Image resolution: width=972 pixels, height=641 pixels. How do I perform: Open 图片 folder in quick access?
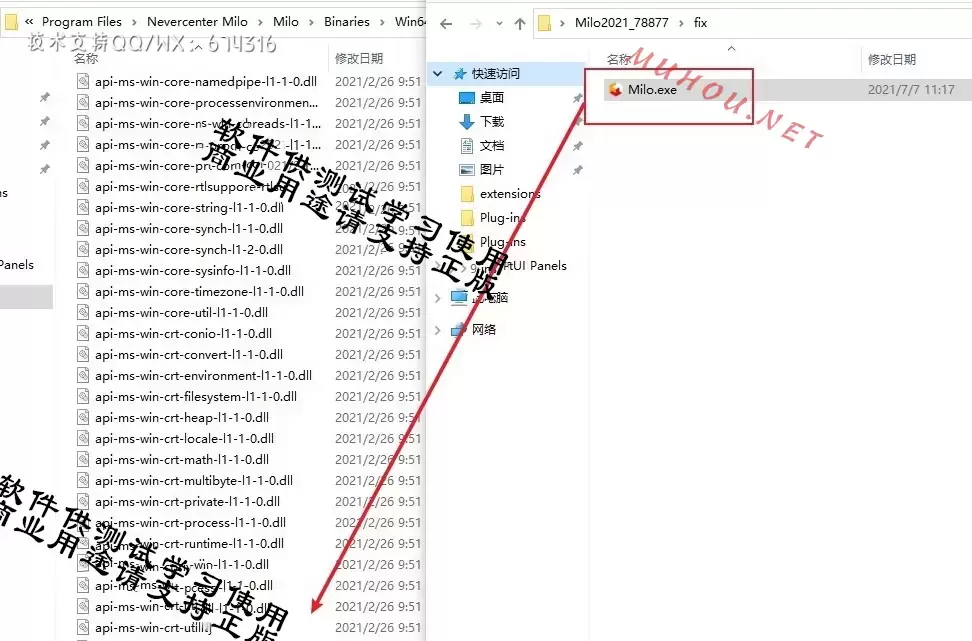[492, 170]
